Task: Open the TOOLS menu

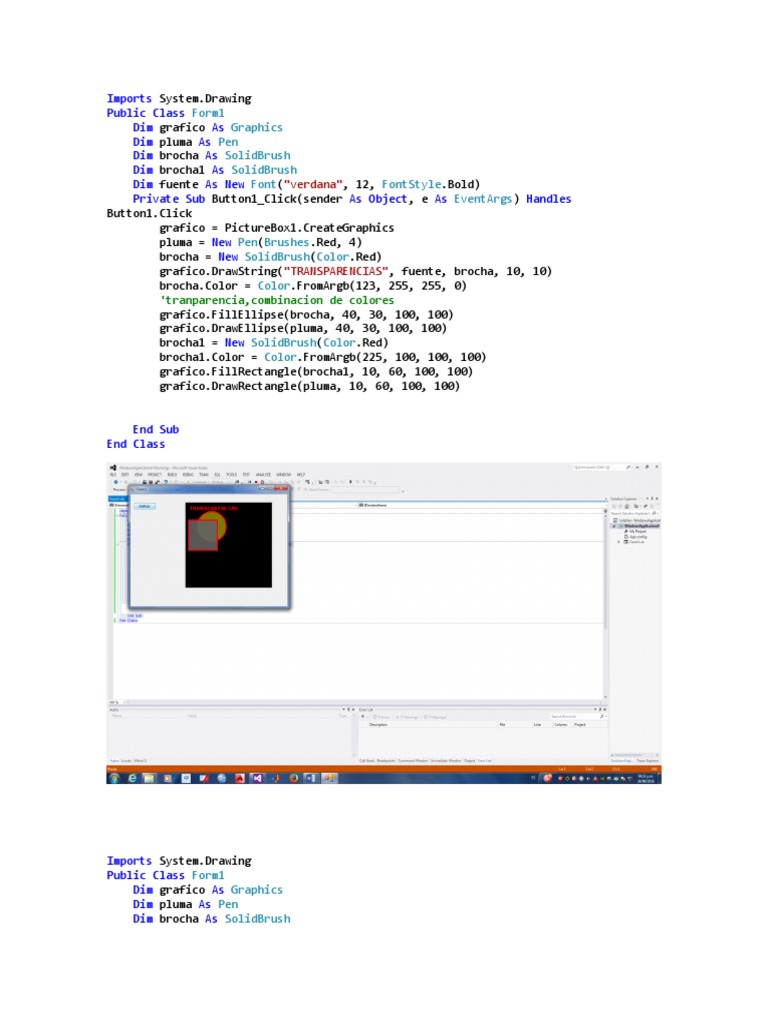Action: click(231, 475)
